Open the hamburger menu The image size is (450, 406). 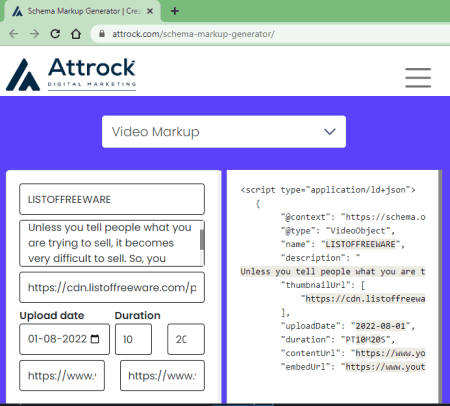tap(418, 78)
